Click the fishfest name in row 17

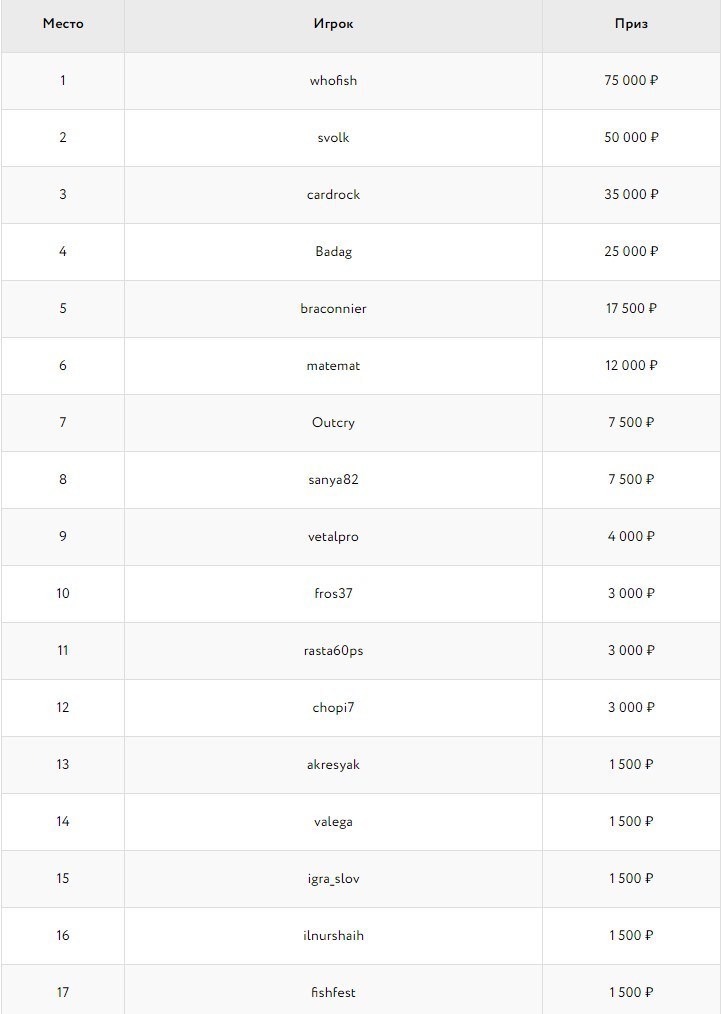[x=333, y=993]
